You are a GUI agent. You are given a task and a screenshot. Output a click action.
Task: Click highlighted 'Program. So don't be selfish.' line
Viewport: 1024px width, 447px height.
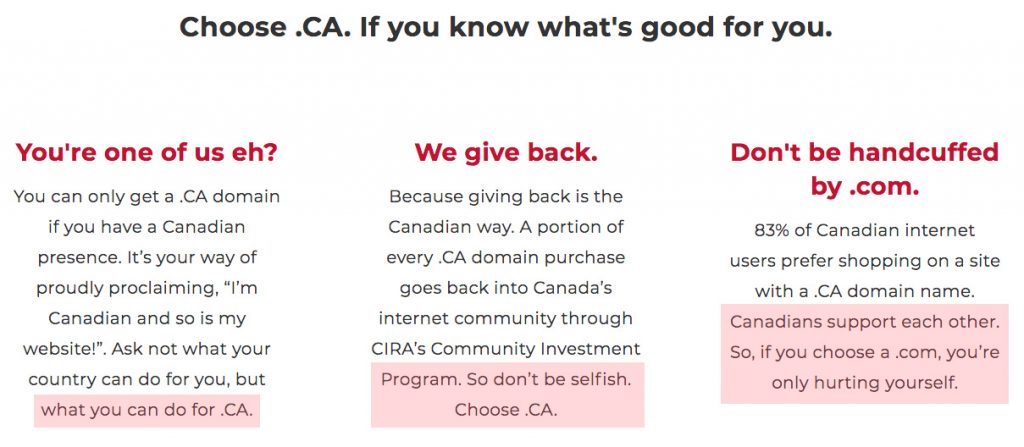tap(506, 380)
